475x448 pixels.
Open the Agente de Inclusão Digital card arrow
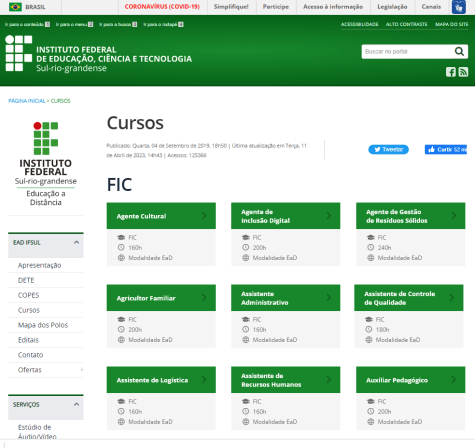tap(329, 216)
